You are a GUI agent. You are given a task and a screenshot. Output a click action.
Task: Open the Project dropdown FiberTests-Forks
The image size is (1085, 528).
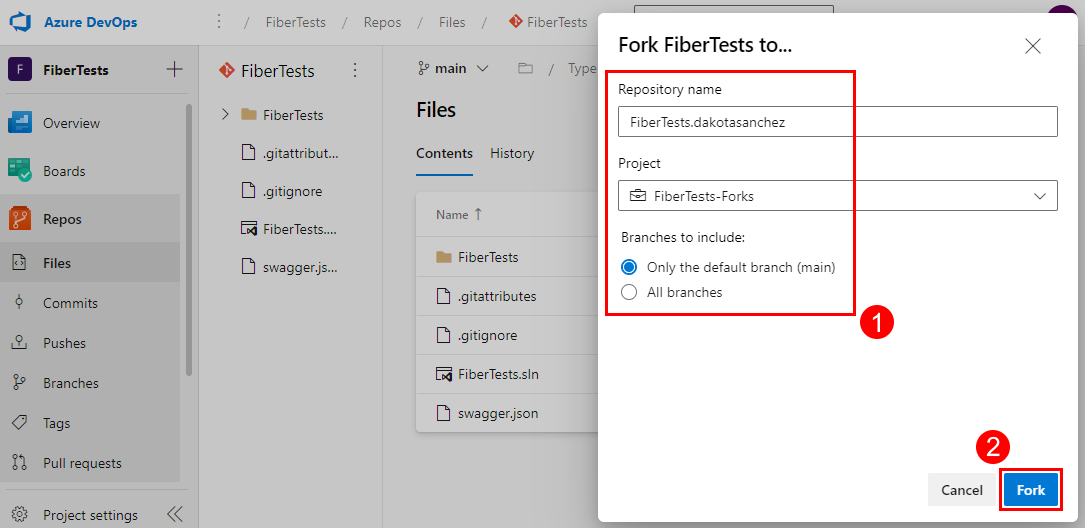tap(837, 196)
